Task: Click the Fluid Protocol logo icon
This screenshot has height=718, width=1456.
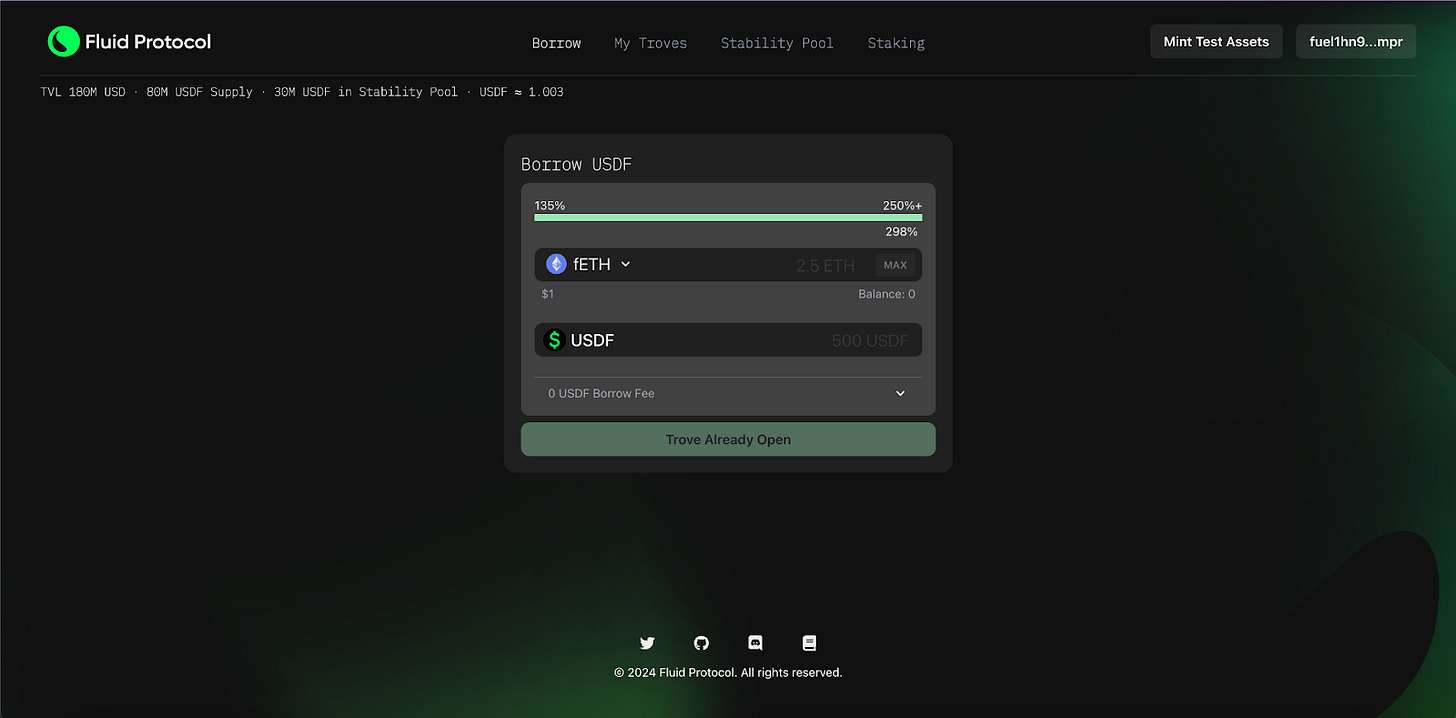Action: [63, 41]
